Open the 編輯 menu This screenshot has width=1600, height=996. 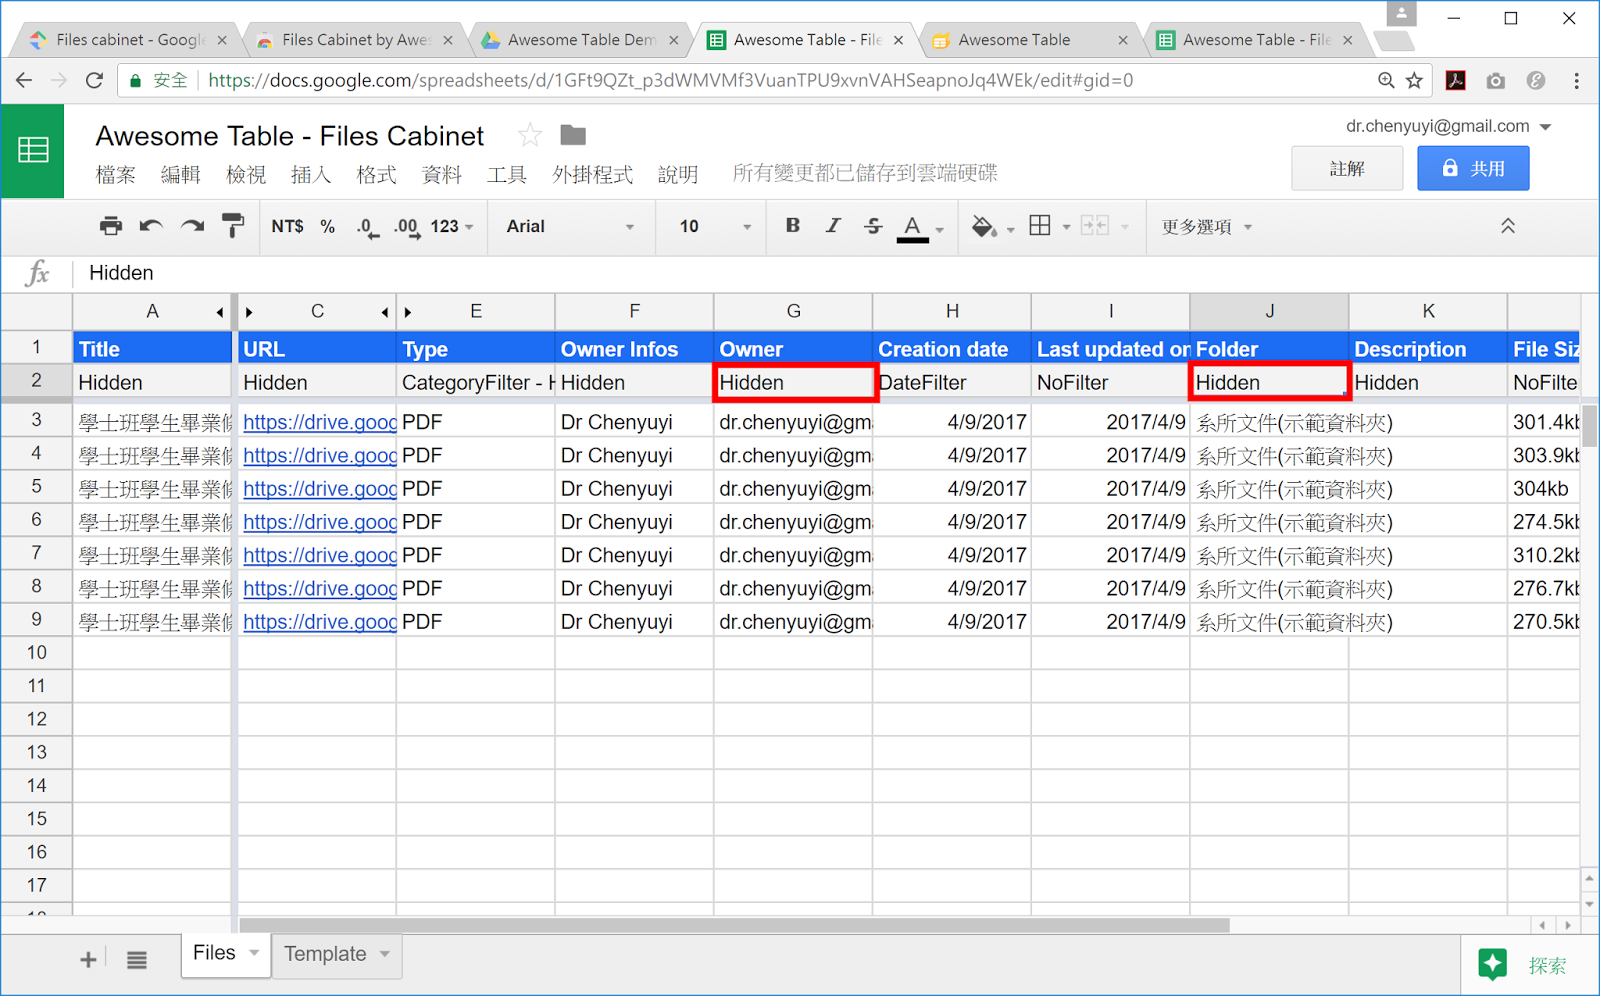pos(180,175)
